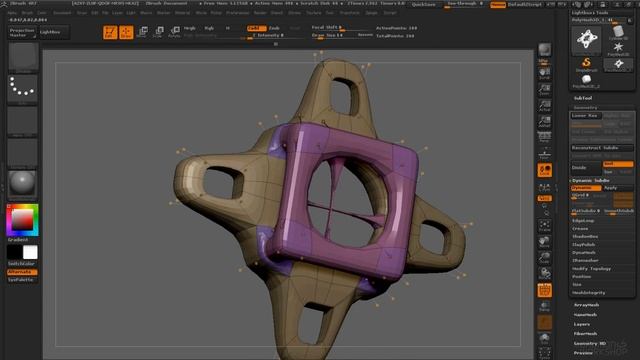
Task: Toggle the Floor grid icon
Action: point(544,154)
